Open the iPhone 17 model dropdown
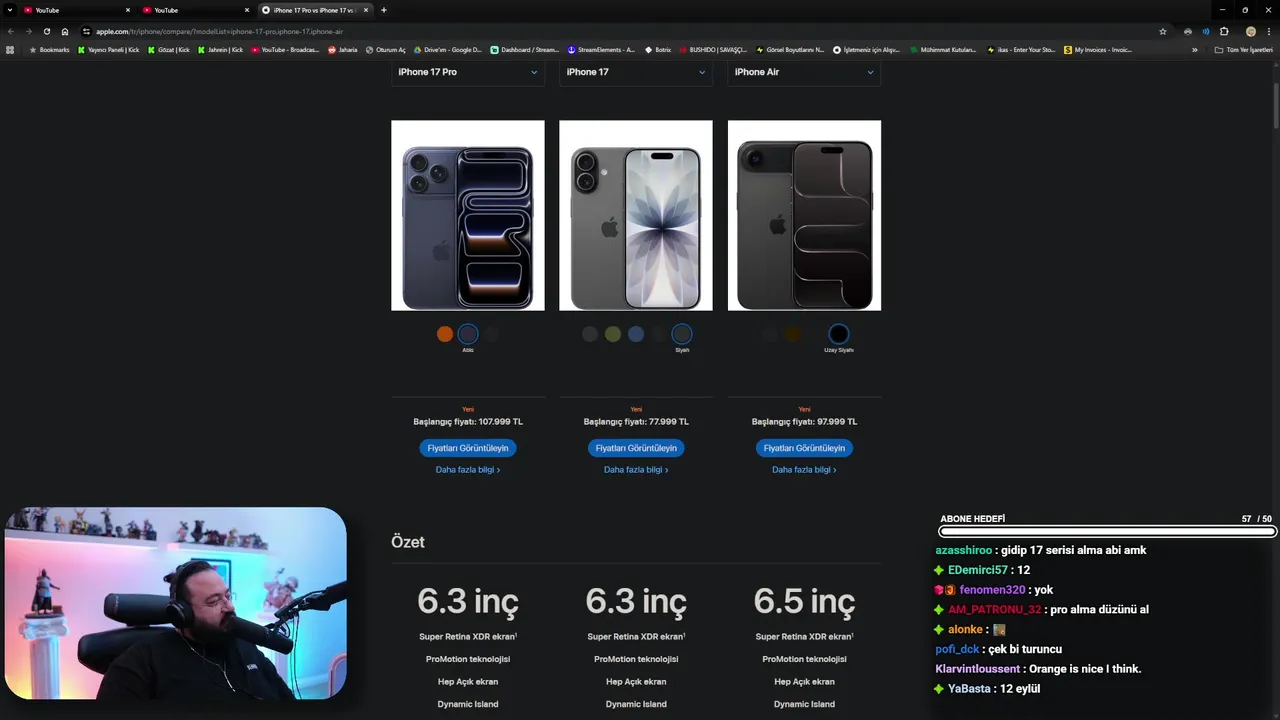The image size is (1280, 720). pos(635,72)
